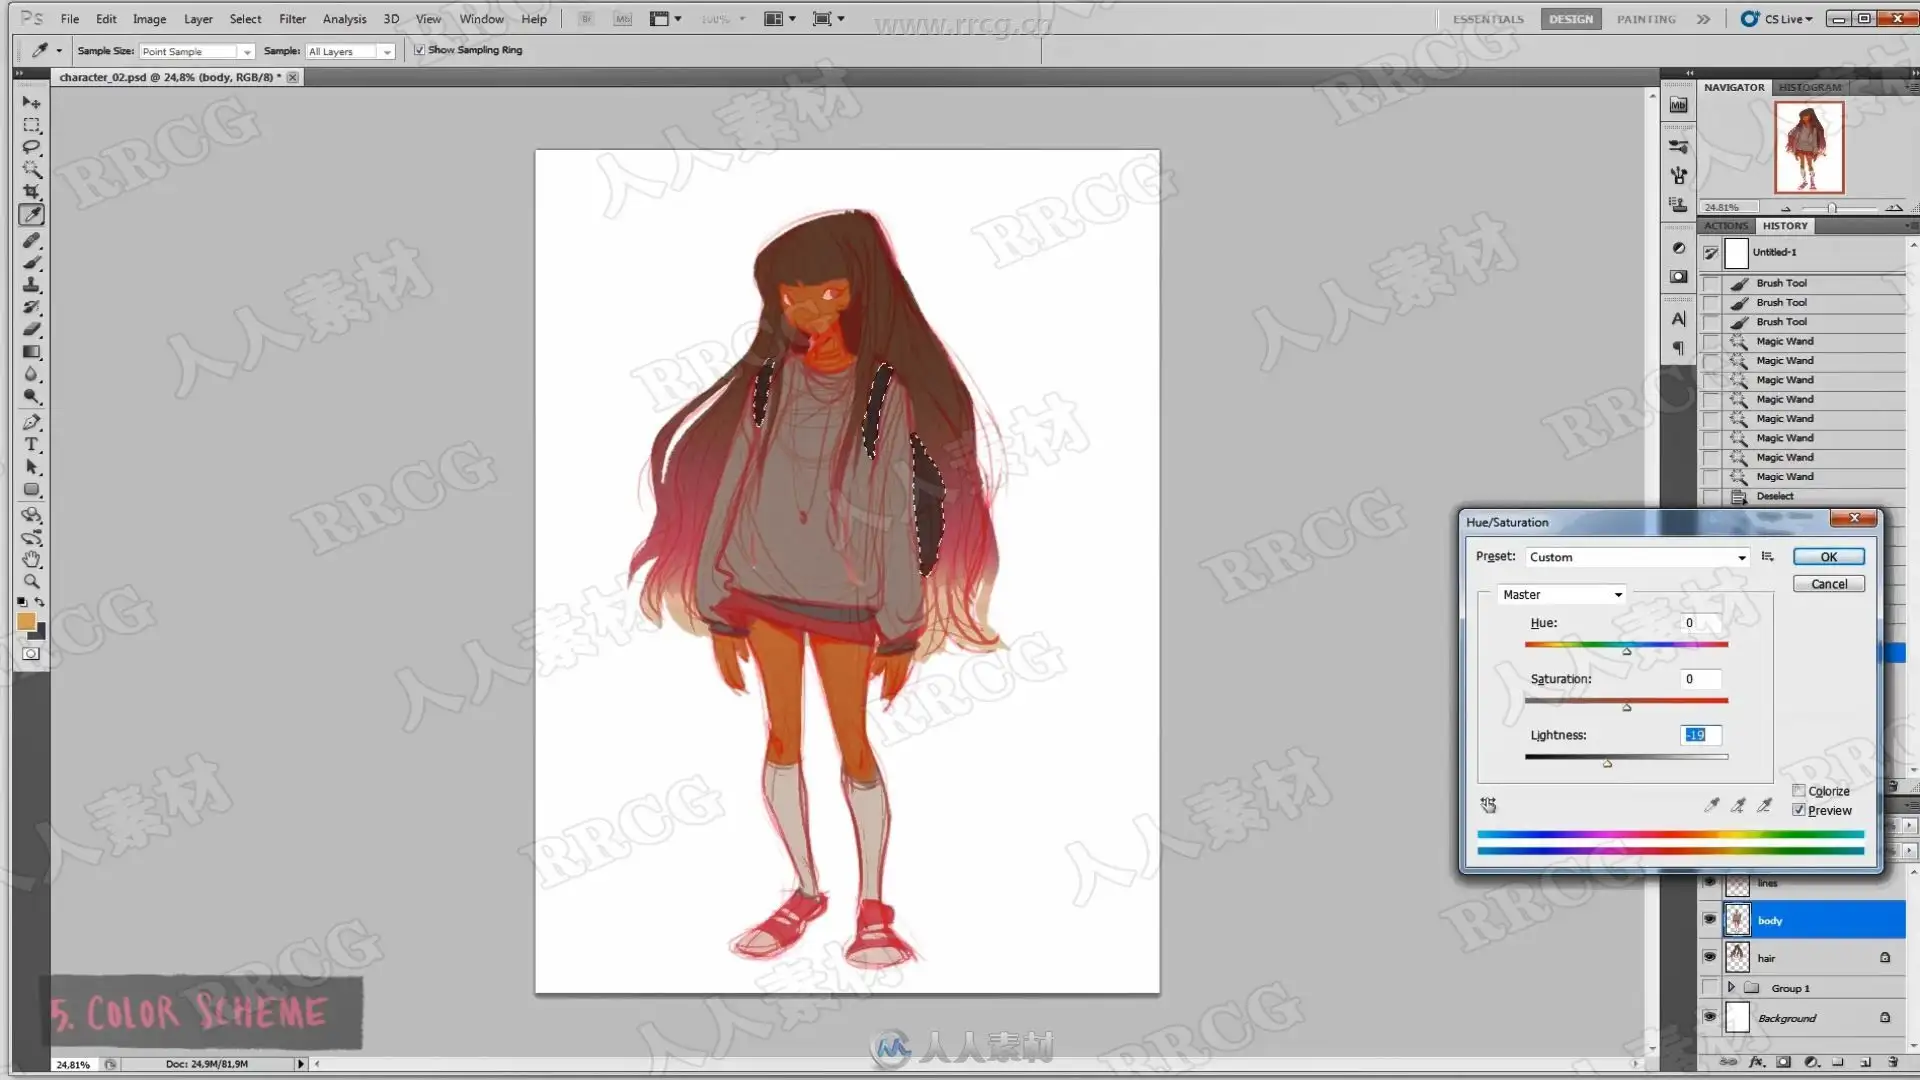
Task: Click the on-image adjustment hand icon
Action: click(x=1488, y=805)
